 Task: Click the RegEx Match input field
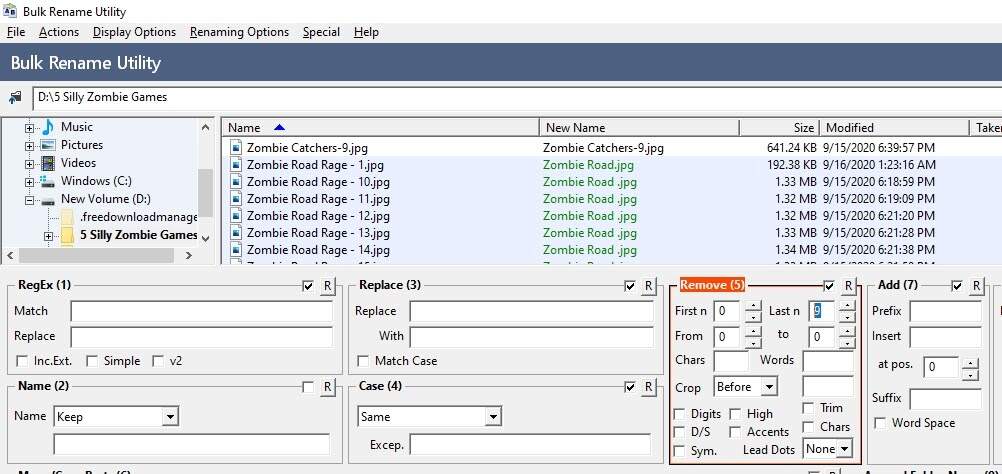pos(201,312)
